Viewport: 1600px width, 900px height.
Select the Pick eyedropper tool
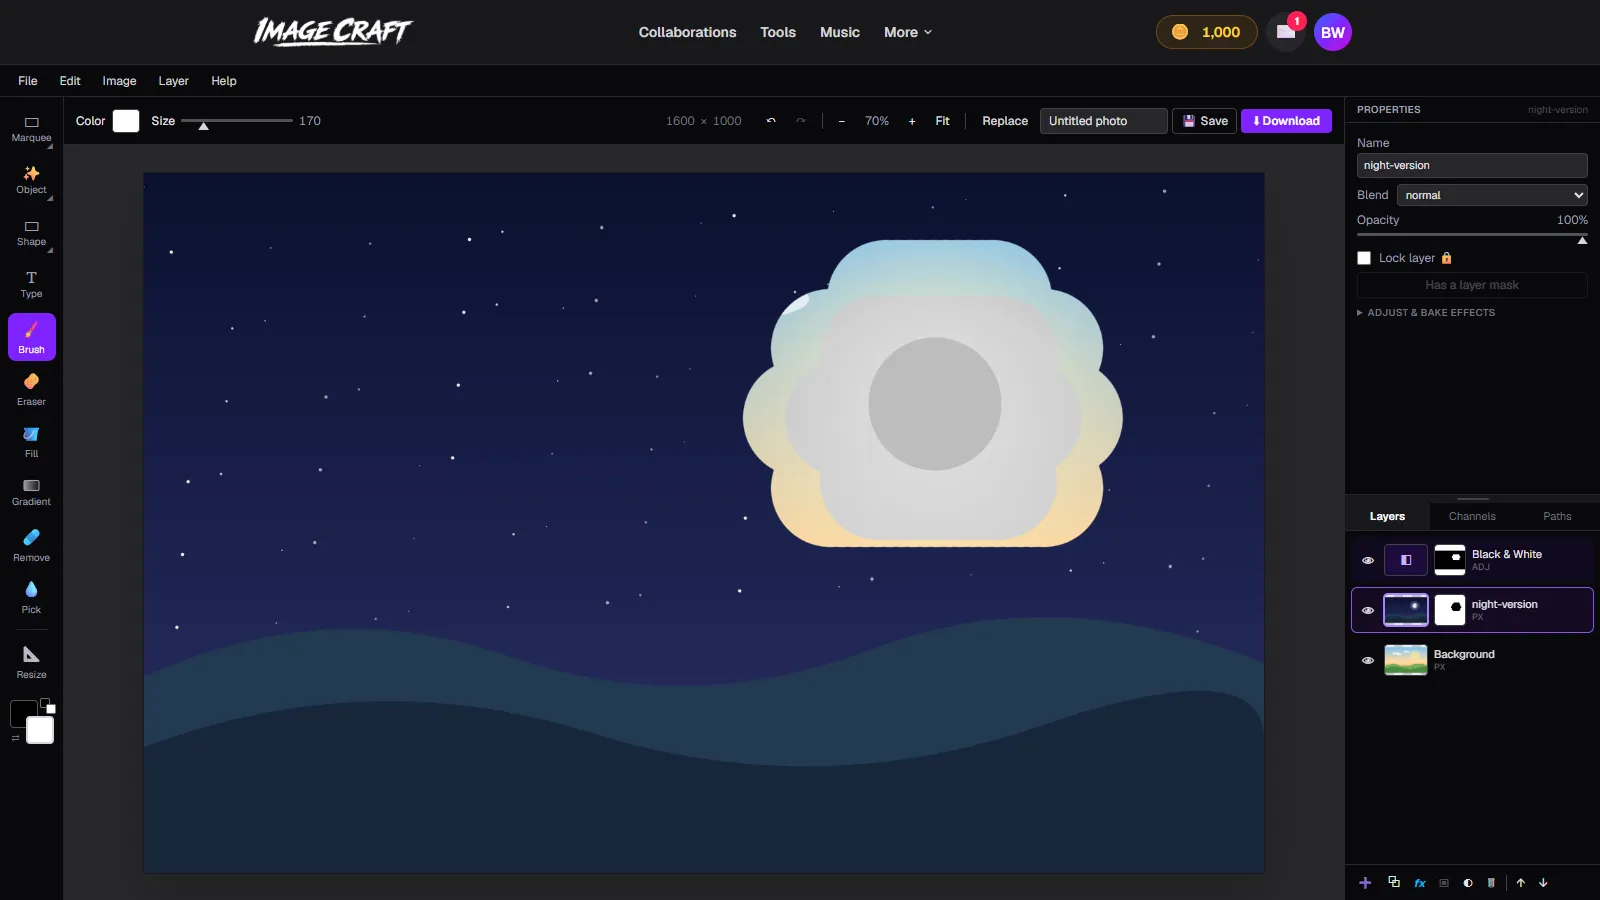tap(31, 597)
